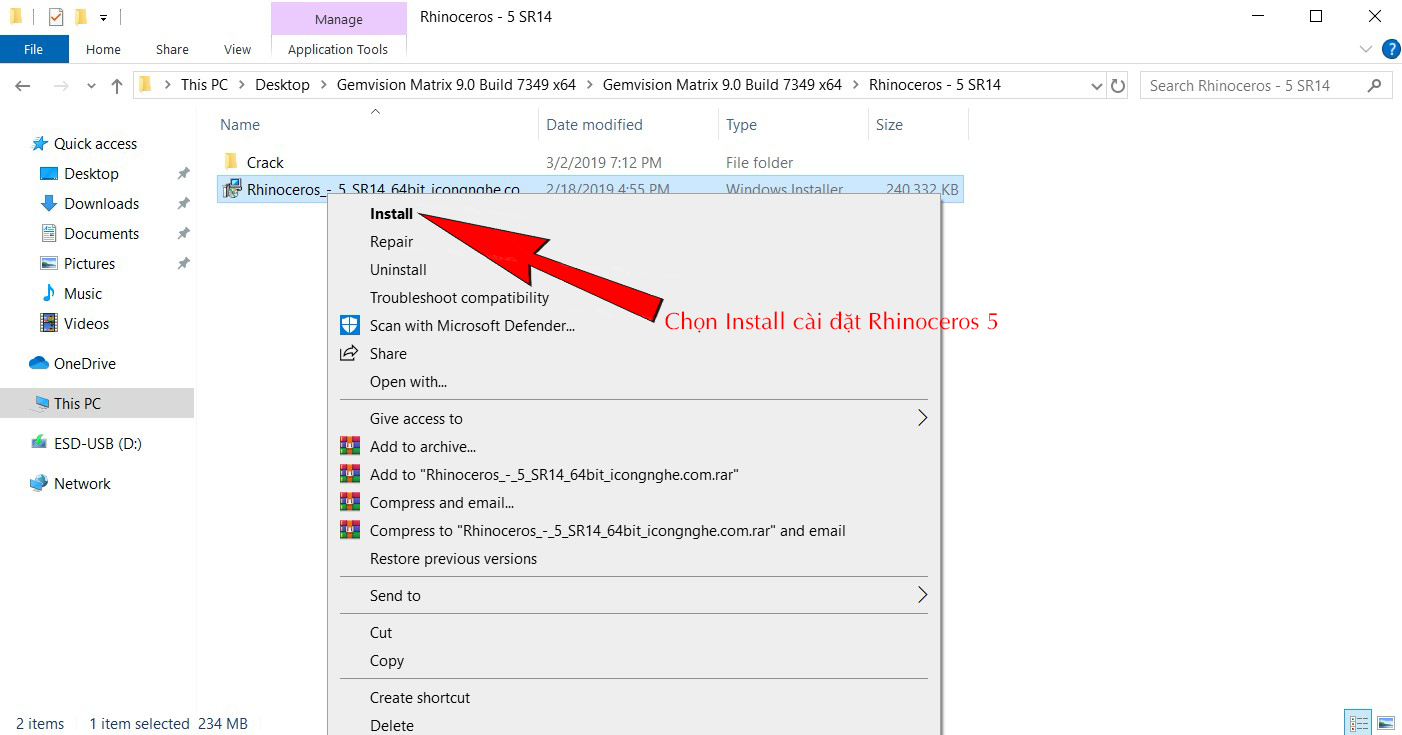Expand the Send to submenu
Screen dimensions: 1402x735
pos(634,595)
